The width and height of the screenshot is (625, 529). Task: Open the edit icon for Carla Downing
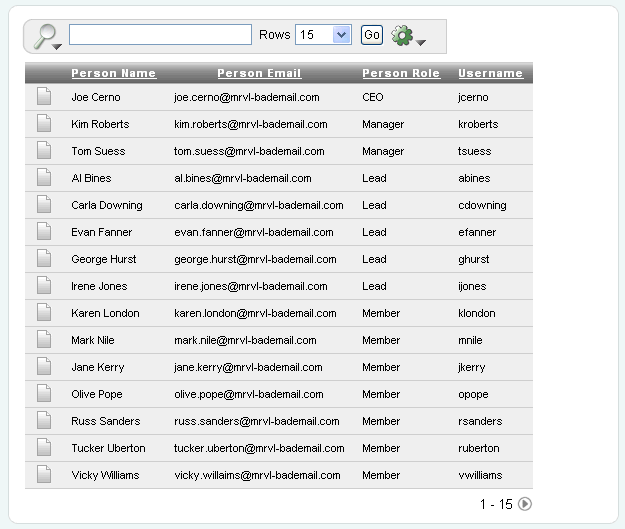(x=44, y=205)
